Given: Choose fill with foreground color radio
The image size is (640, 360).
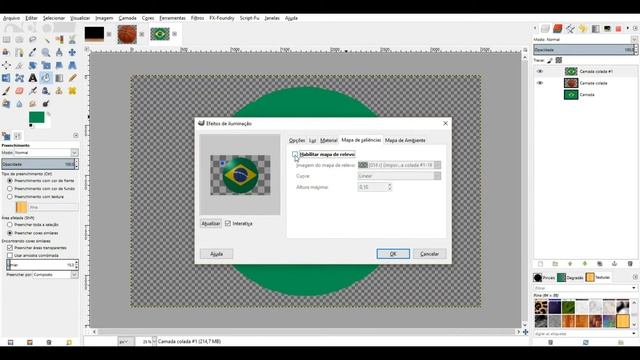Looking at the screenshot, I should pos(10,180).
